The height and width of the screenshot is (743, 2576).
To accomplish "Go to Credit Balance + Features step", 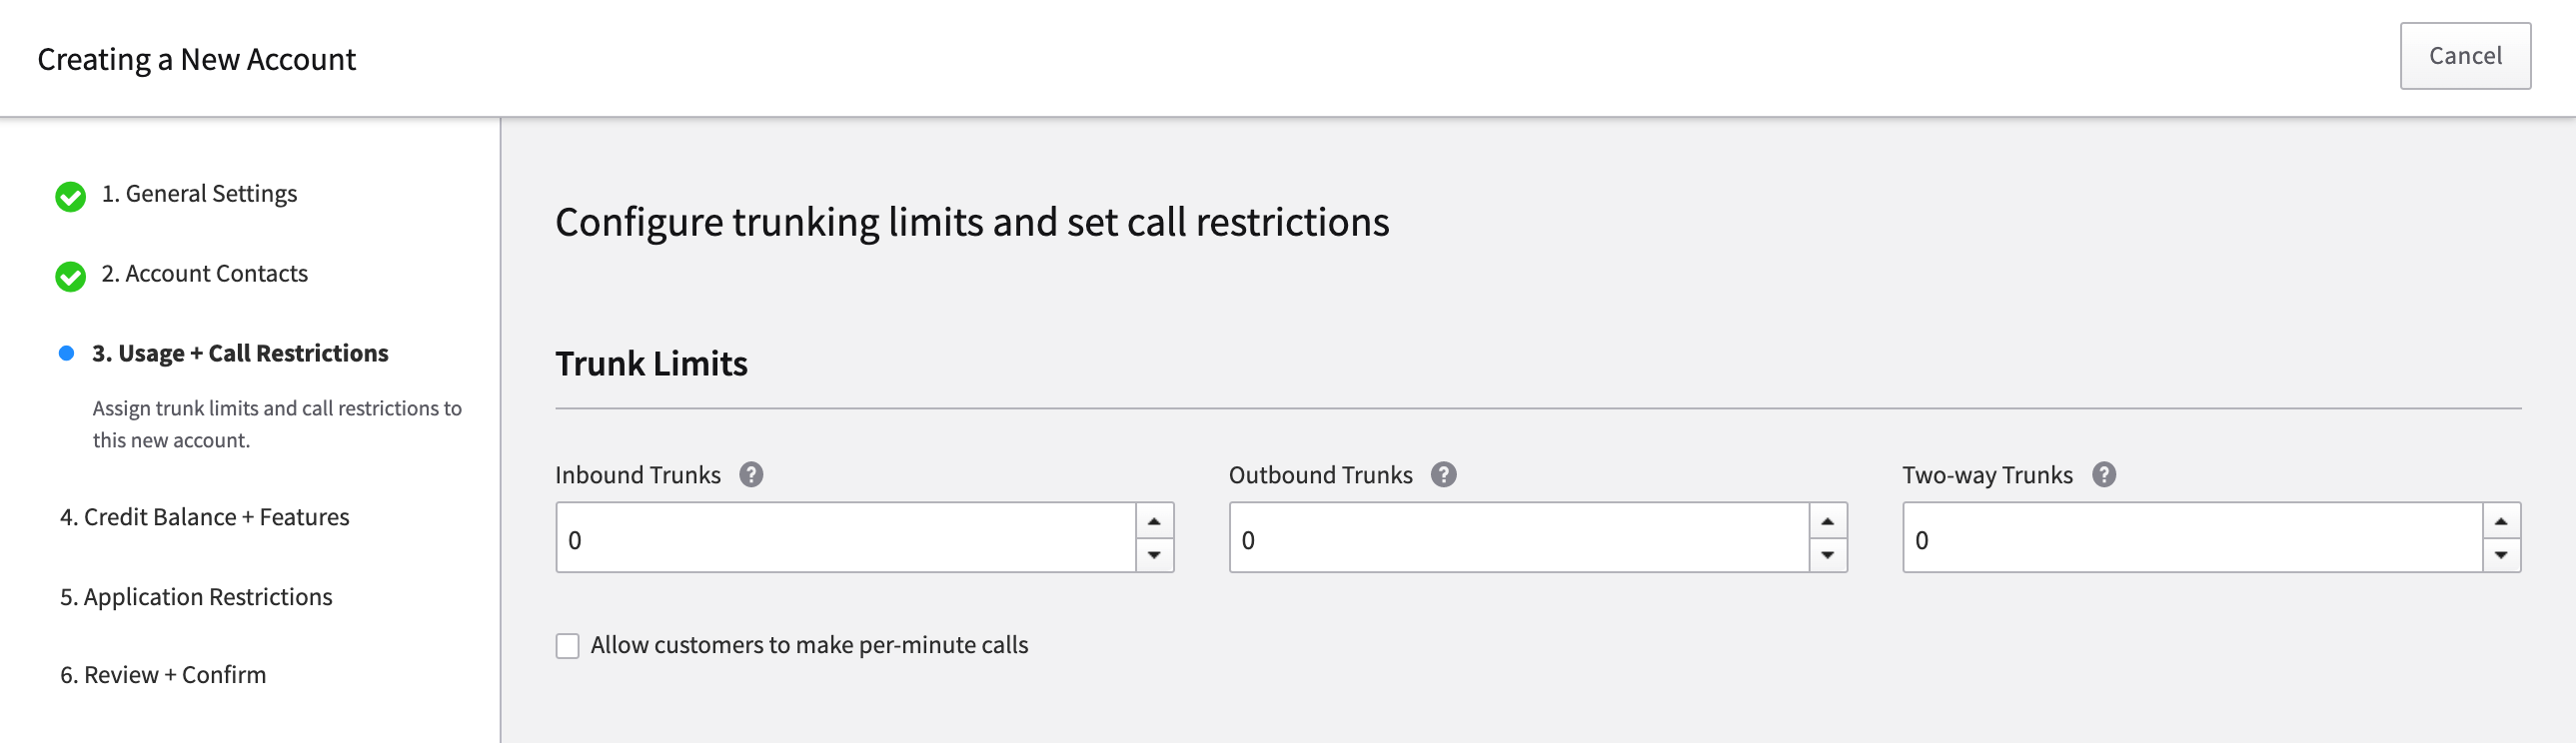I will [204, 517].
